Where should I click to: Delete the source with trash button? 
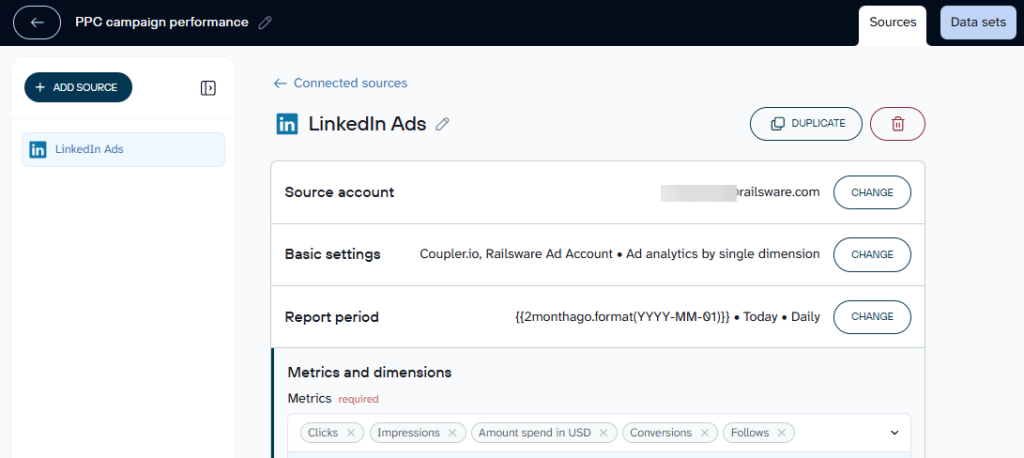point(897,123)
